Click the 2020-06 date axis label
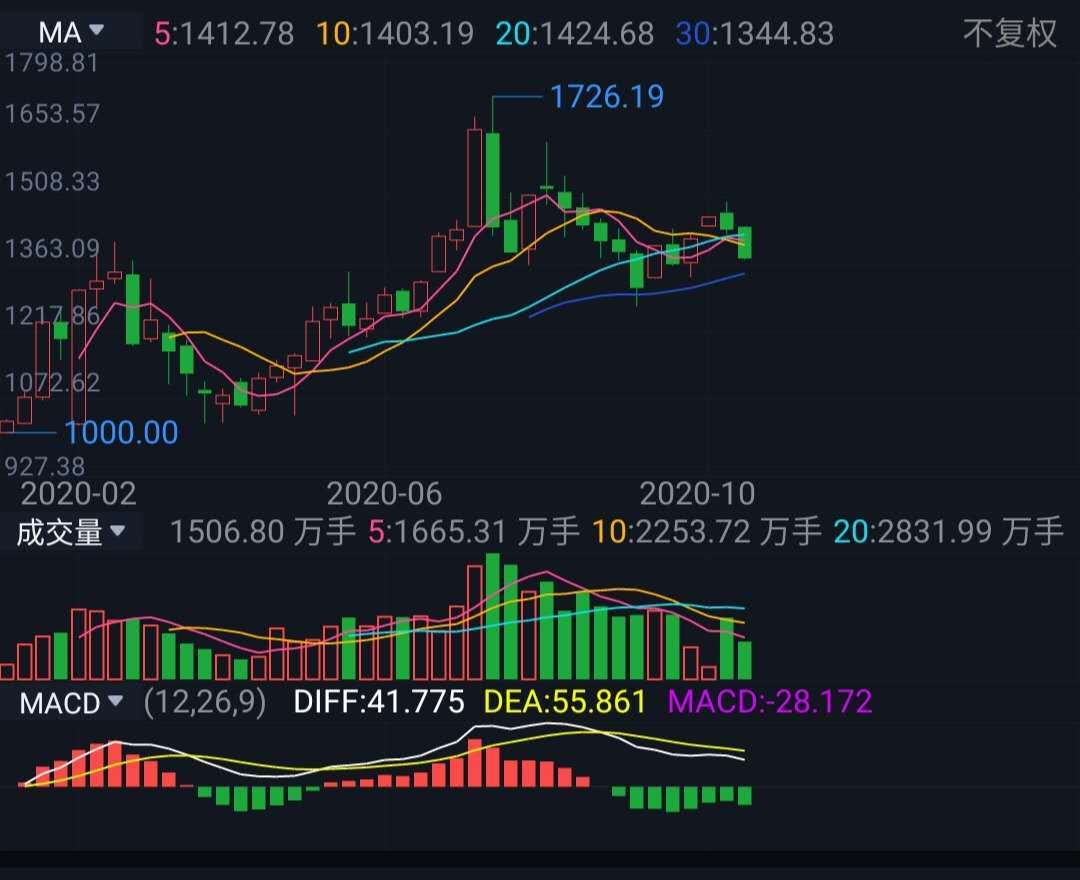1080x880 pixels. [384, 494]
